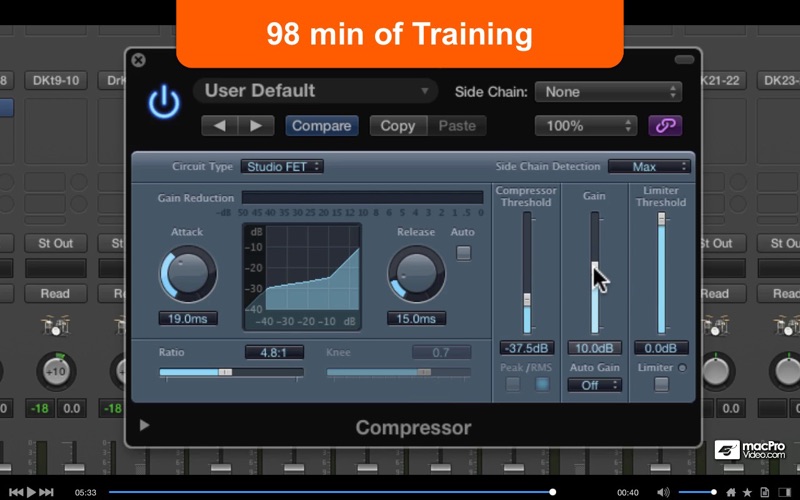Click the Release 15.0ms value field
800x500 pixels.
pyautogui.click(x=416, y=319)
